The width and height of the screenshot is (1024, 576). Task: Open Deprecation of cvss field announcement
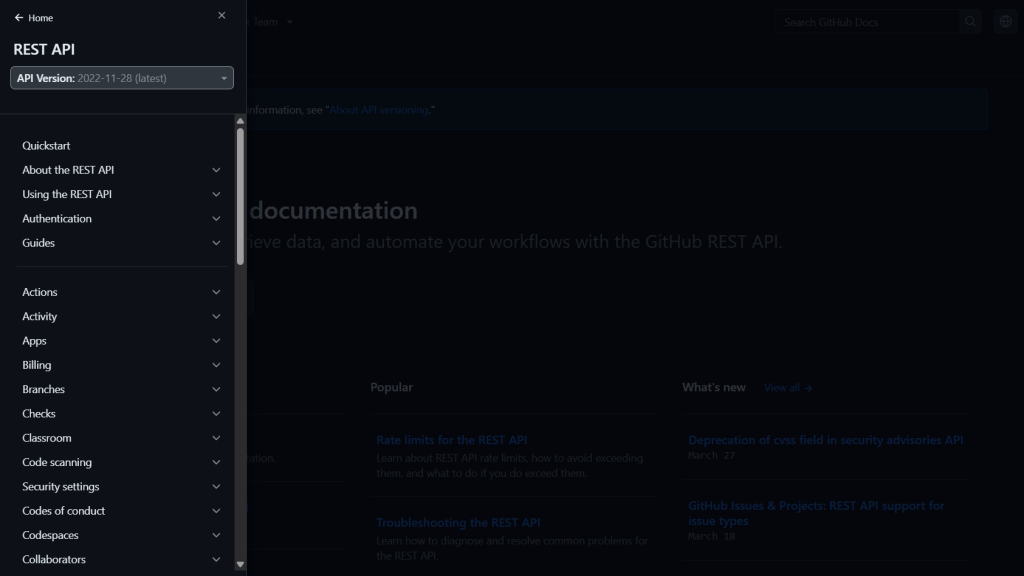(x=825, y=440)
